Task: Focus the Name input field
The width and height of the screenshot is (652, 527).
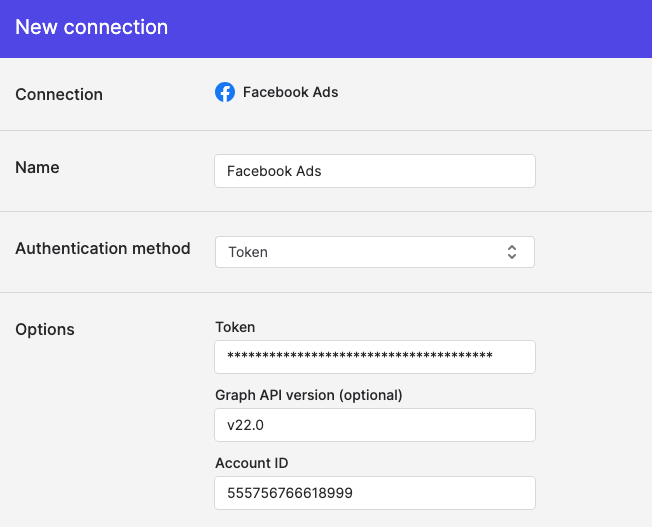Action: (x=375, y=171)
